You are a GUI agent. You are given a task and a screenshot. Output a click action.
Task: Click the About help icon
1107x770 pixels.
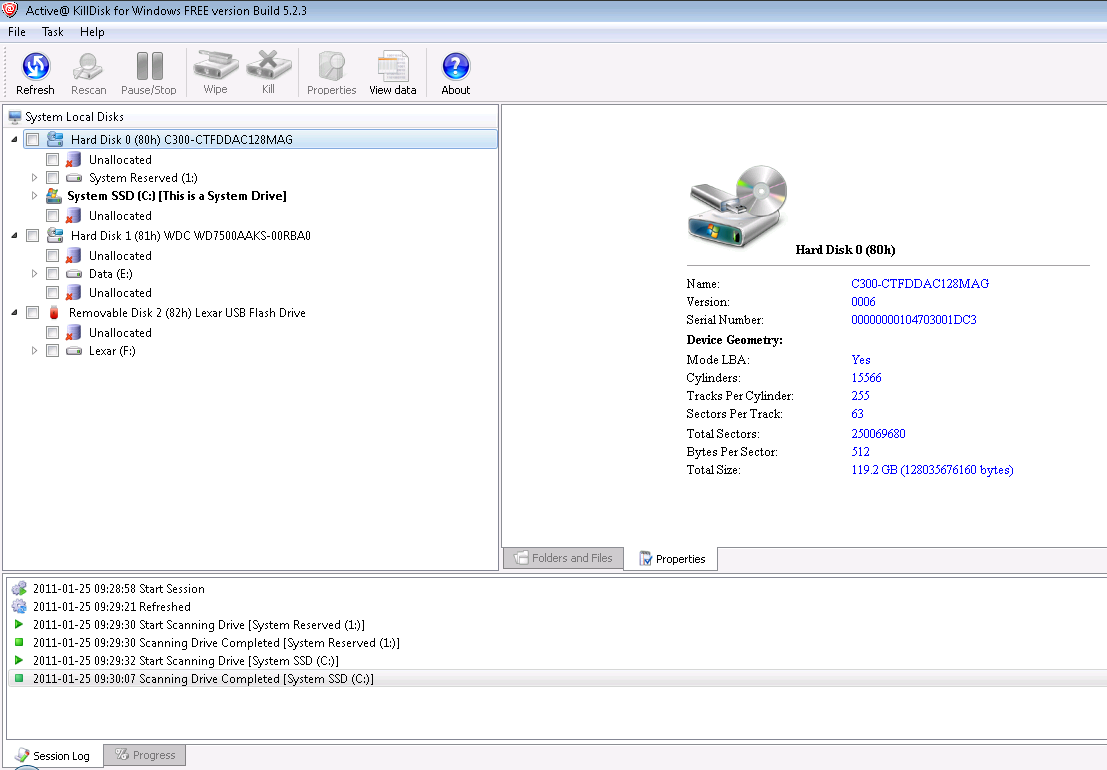pos(455,66)
